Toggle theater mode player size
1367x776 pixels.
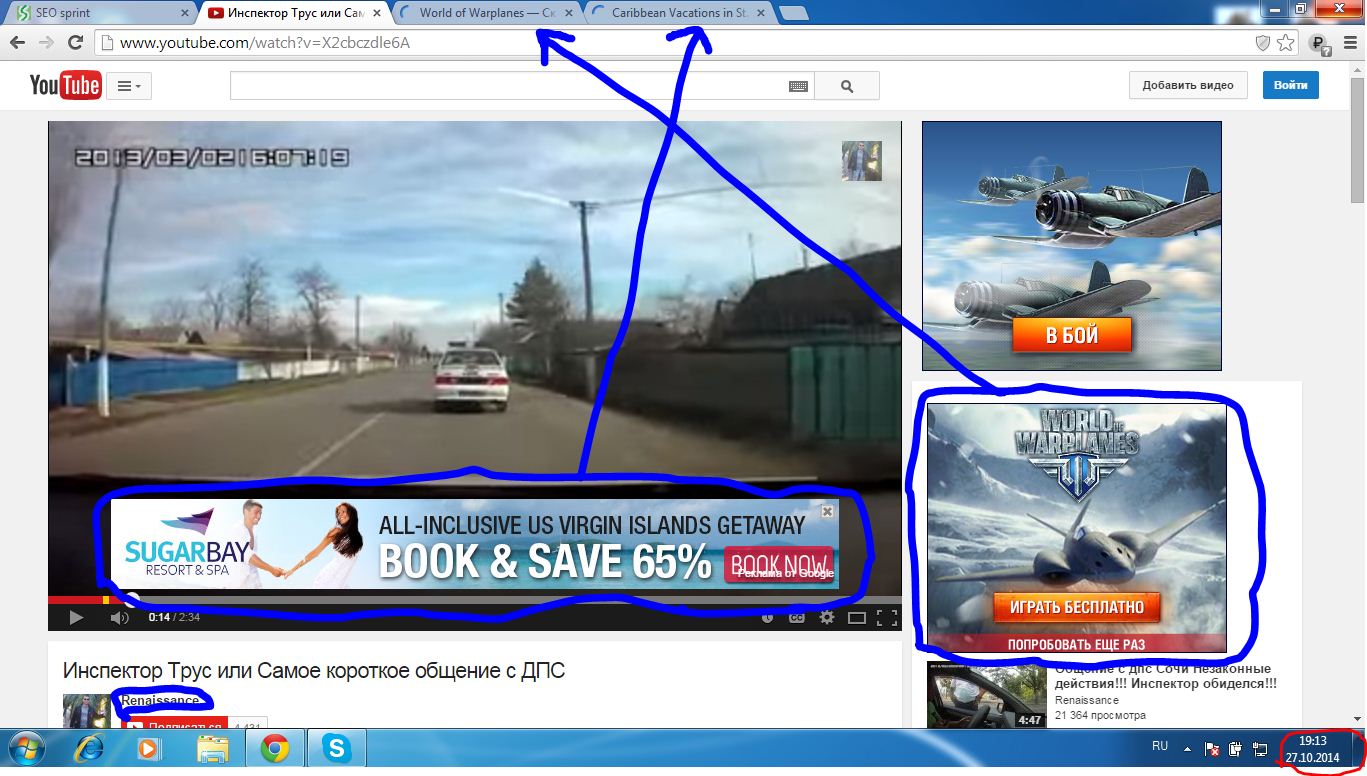857,617
